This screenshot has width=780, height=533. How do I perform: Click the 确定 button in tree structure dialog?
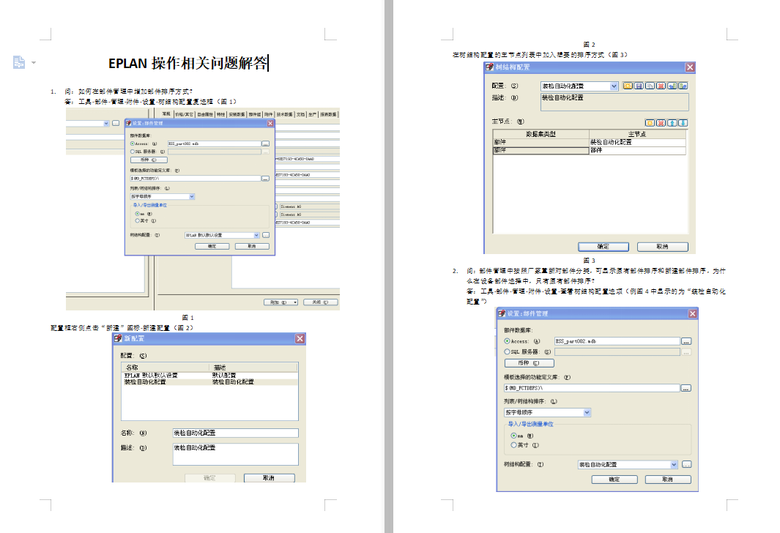603,245
